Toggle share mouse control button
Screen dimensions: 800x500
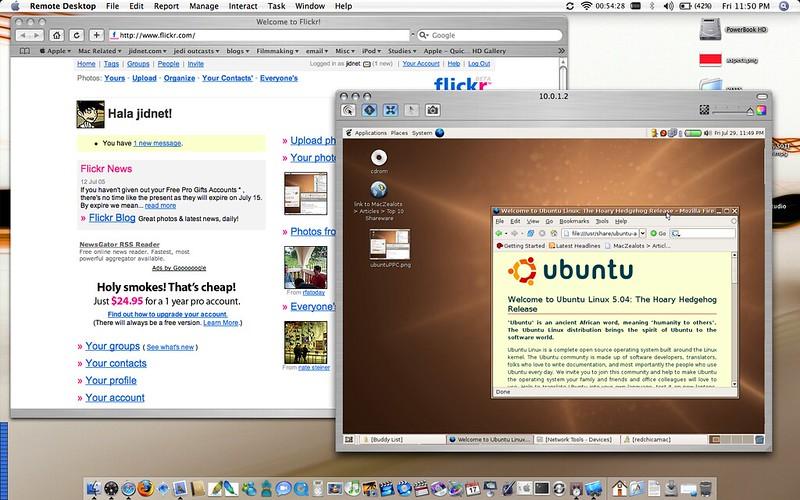click(370, 110)
